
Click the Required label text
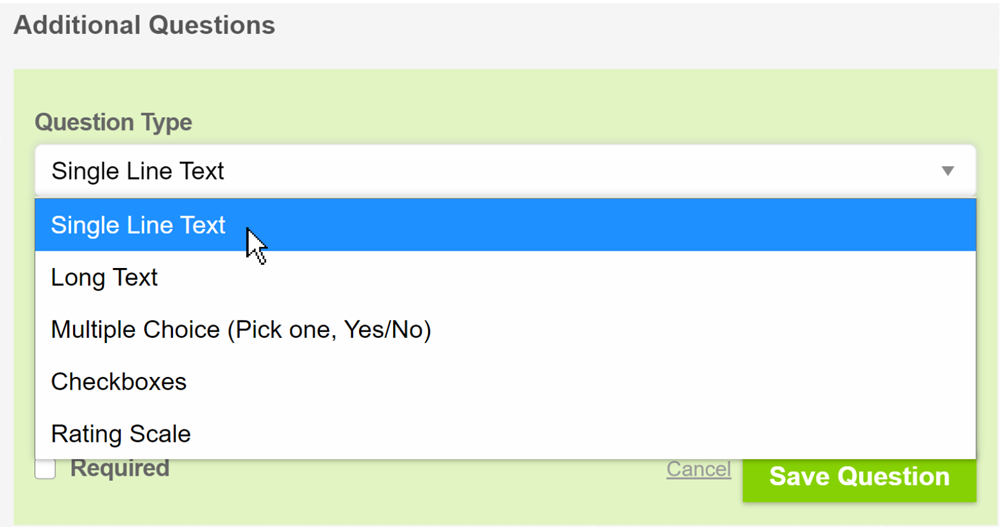[x=119, y=468]
